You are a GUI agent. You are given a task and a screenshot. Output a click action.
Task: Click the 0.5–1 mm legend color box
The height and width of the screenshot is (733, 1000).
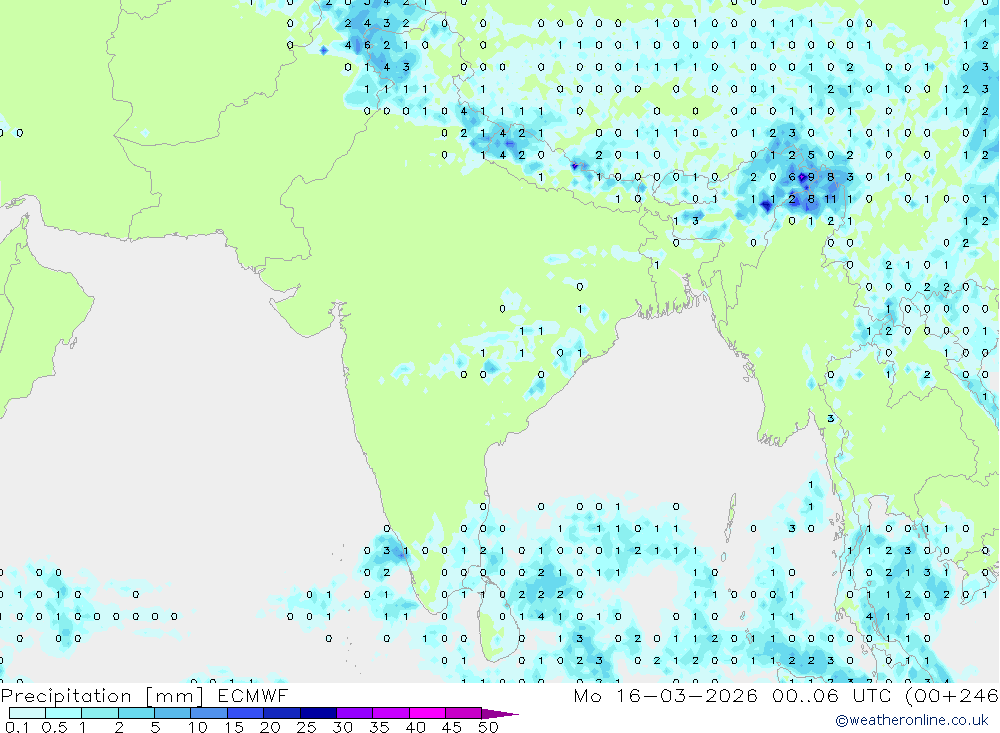click(x=64, y=713)
